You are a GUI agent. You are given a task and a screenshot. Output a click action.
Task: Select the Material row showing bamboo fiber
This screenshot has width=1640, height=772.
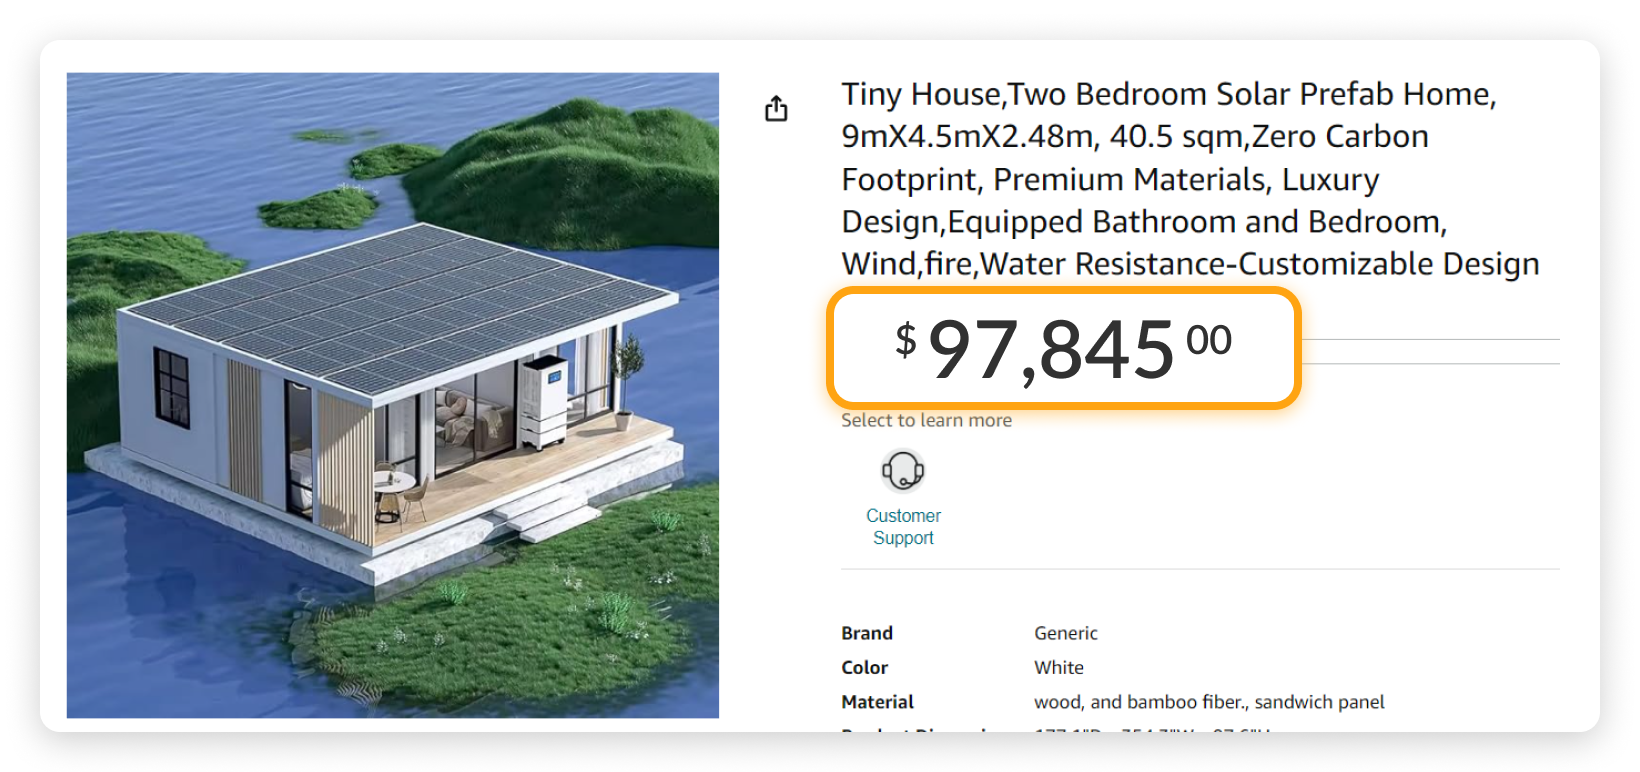(x=1208, y=701)
